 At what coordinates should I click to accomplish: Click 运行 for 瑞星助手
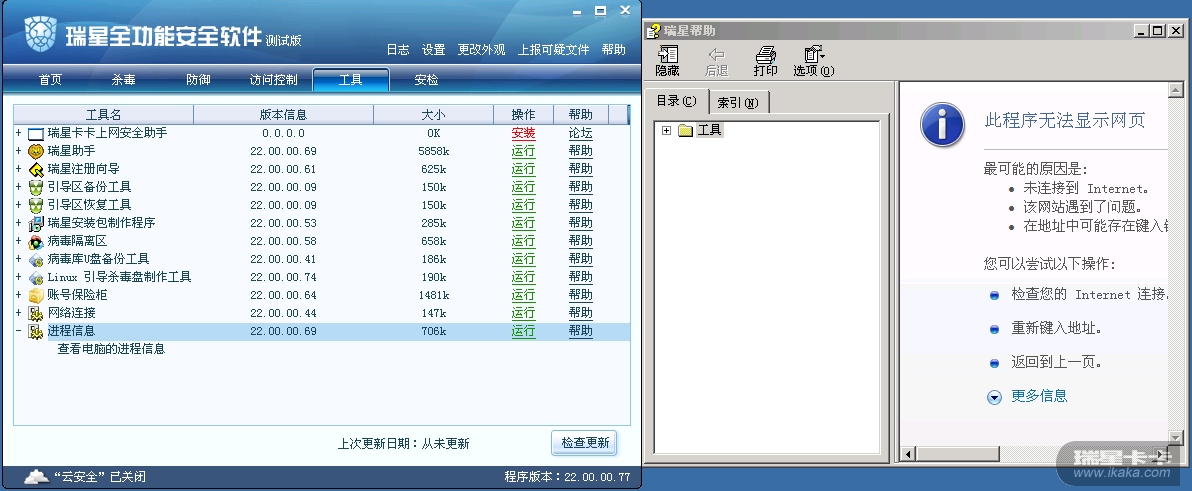pos(523,151)
